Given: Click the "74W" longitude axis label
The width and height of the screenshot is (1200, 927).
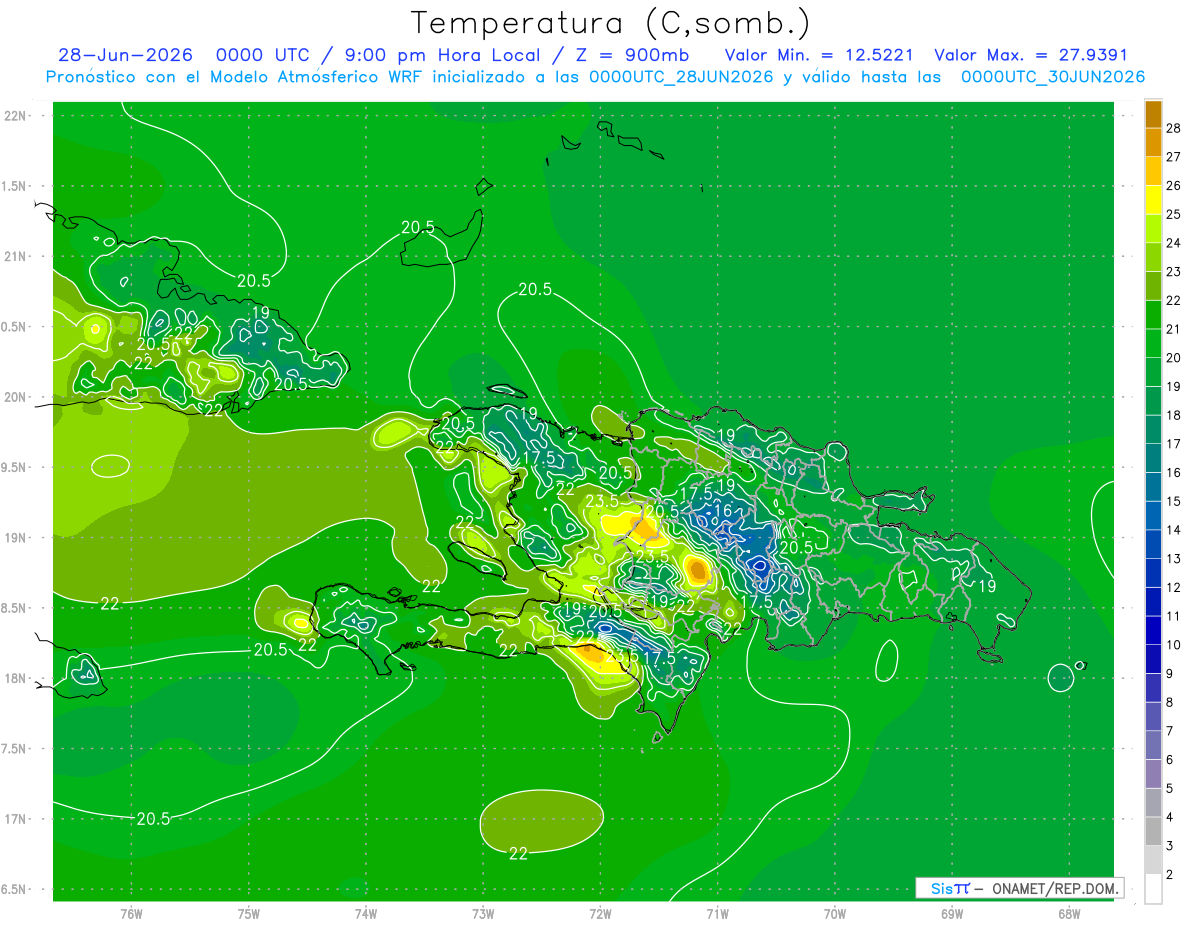Looking at the screenshot, I should 366,913.
